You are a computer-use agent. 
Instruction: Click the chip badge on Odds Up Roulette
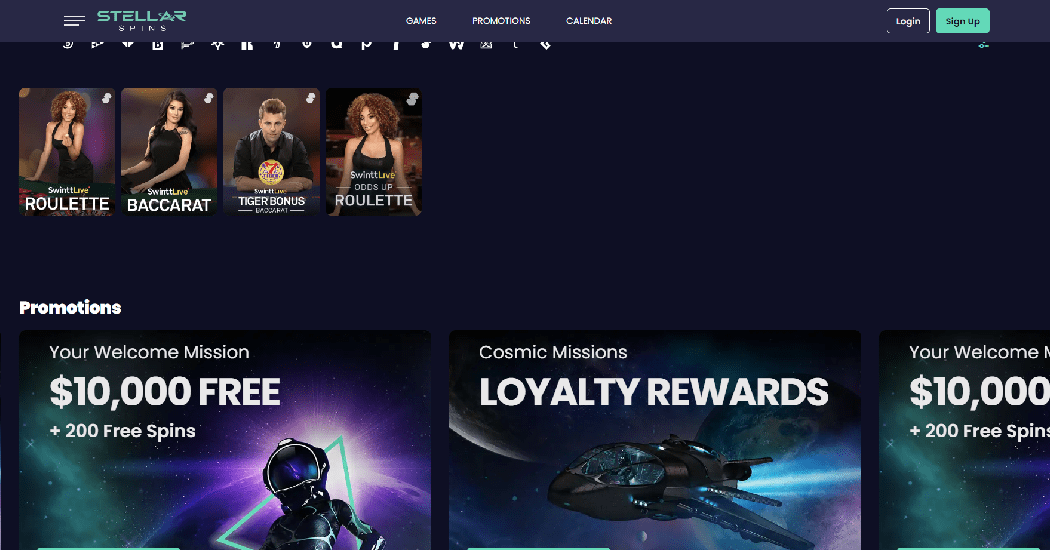412,99
